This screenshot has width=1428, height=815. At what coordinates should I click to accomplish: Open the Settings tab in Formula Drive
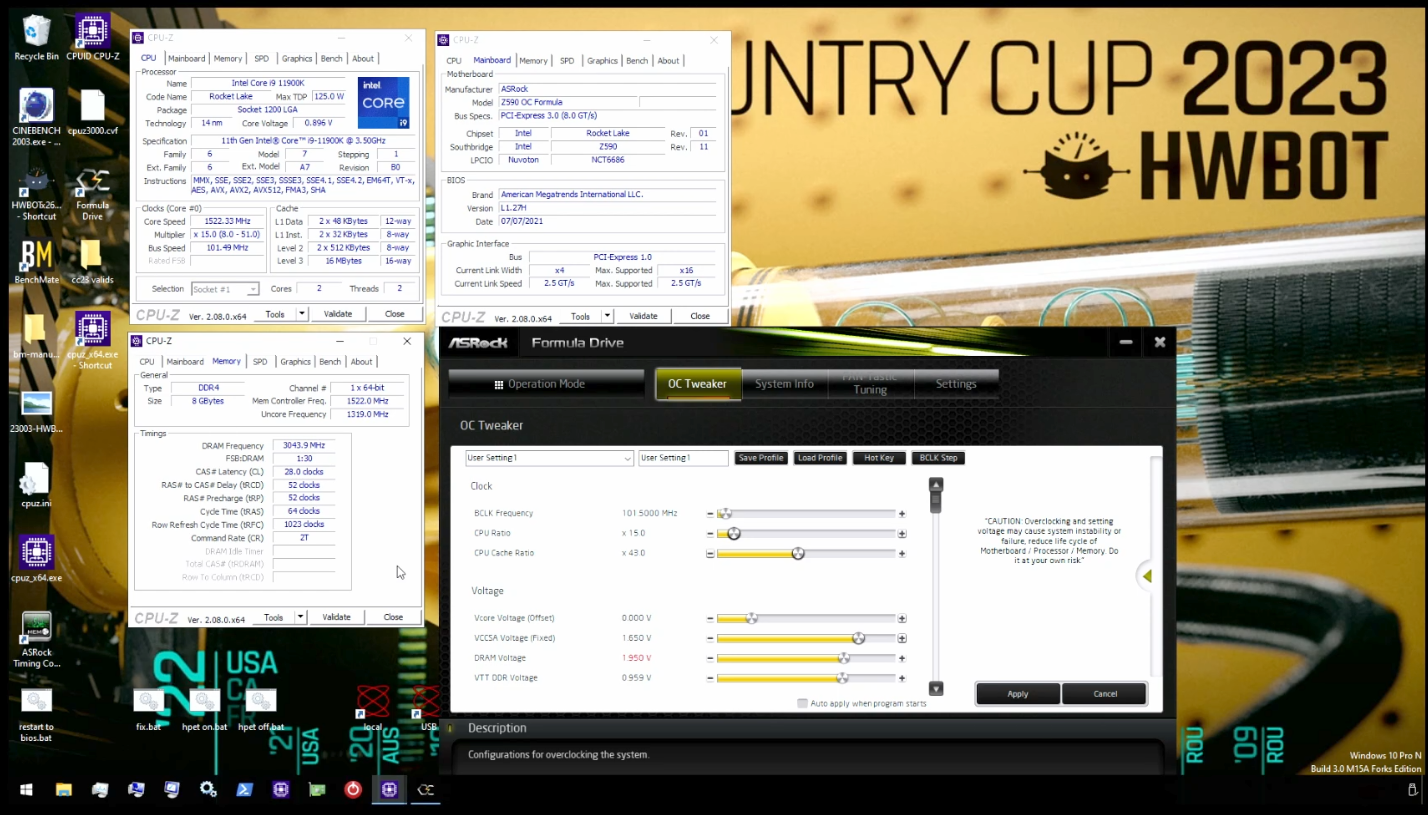pyautogui.click(x=956, y=384)
